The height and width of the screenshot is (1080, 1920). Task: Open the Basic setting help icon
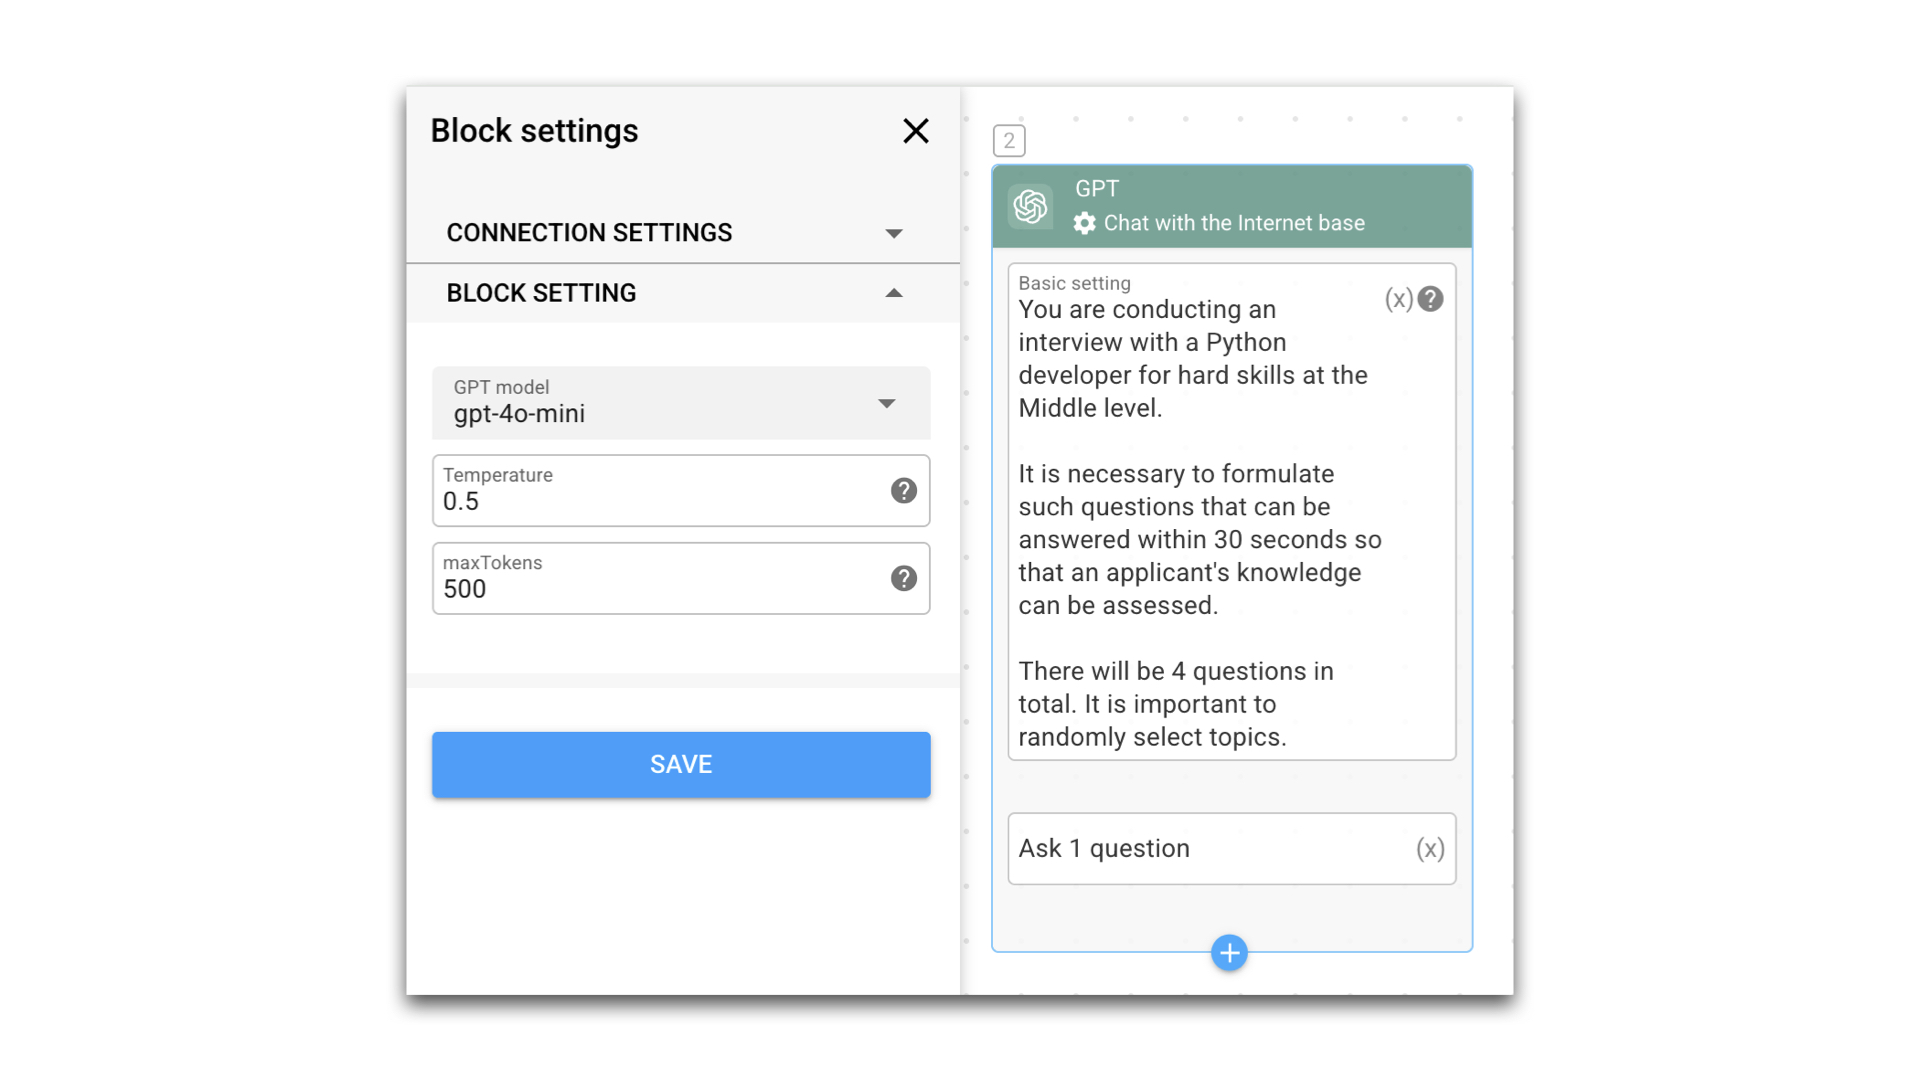tap(1430, 299)
